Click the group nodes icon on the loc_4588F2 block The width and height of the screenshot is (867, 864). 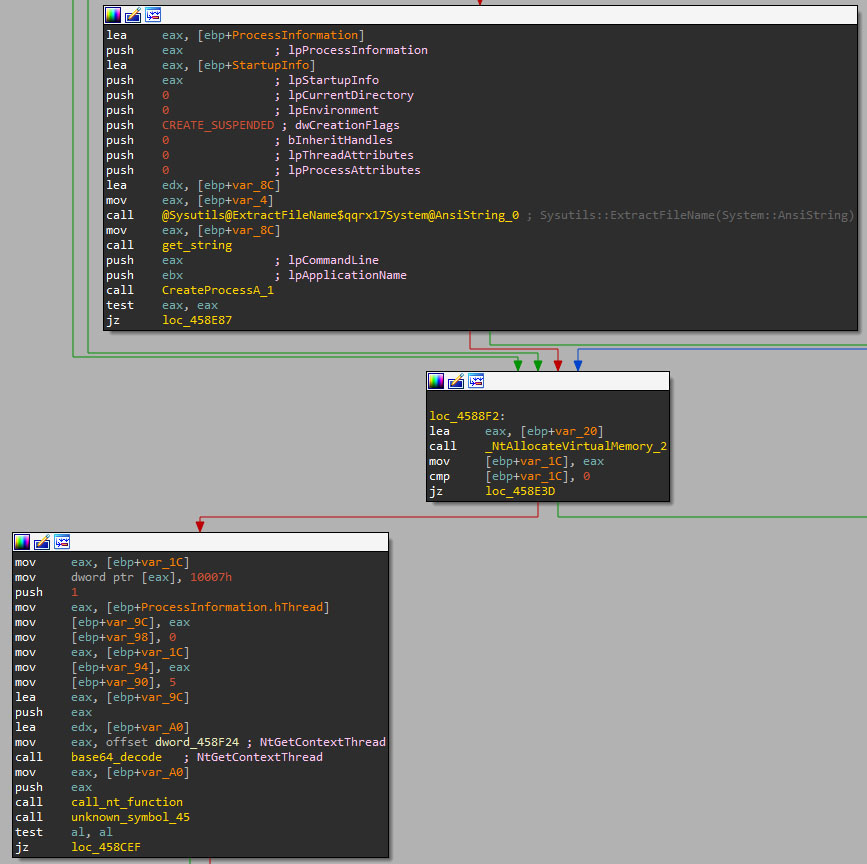click(x=476, y=381)
